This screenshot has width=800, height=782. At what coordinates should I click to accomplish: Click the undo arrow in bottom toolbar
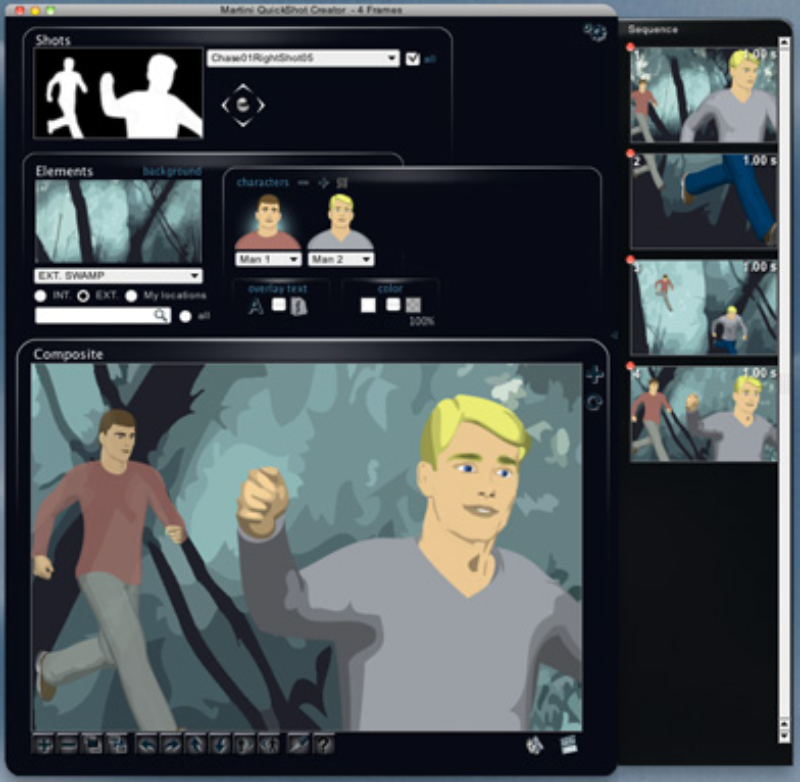click(147, 744)
